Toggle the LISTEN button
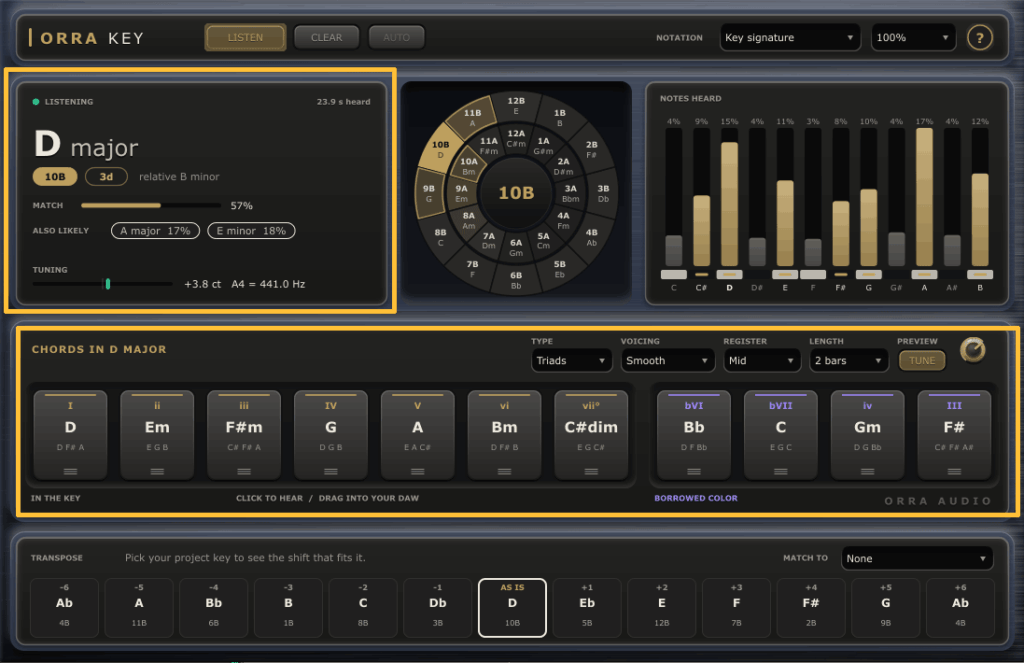The image size is (1024, 663). (x=246, y=37)
